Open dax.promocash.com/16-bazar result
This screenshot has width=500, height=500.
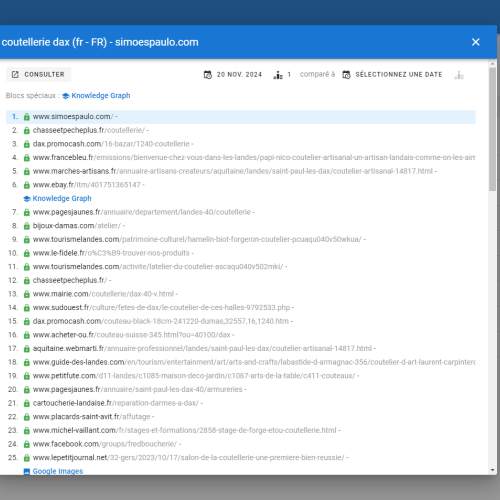pyautogui.click(x=111, y=144)
